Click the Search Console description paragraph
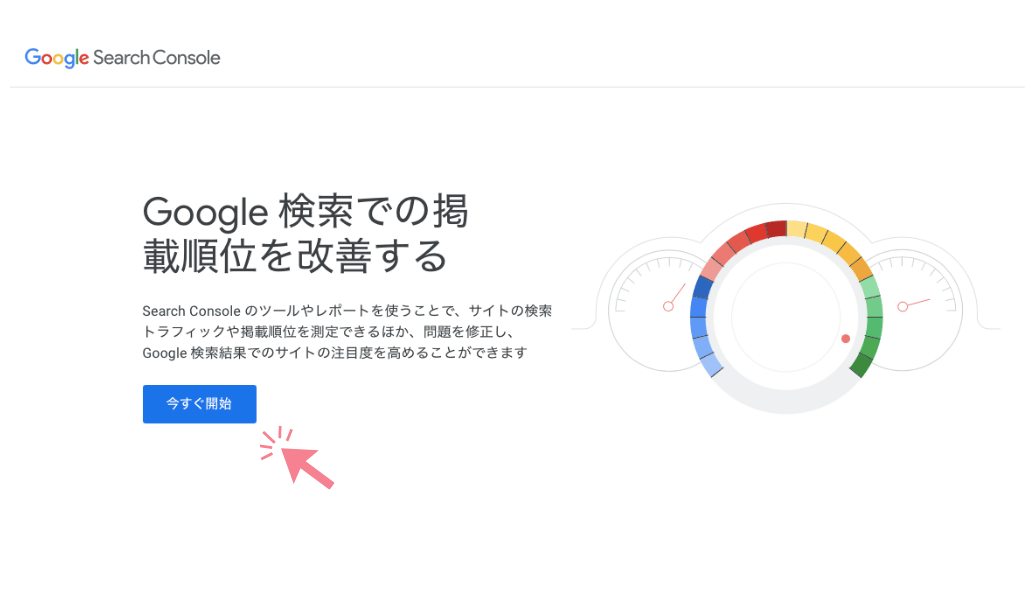1025x599 pixels. tap(347, 332)
